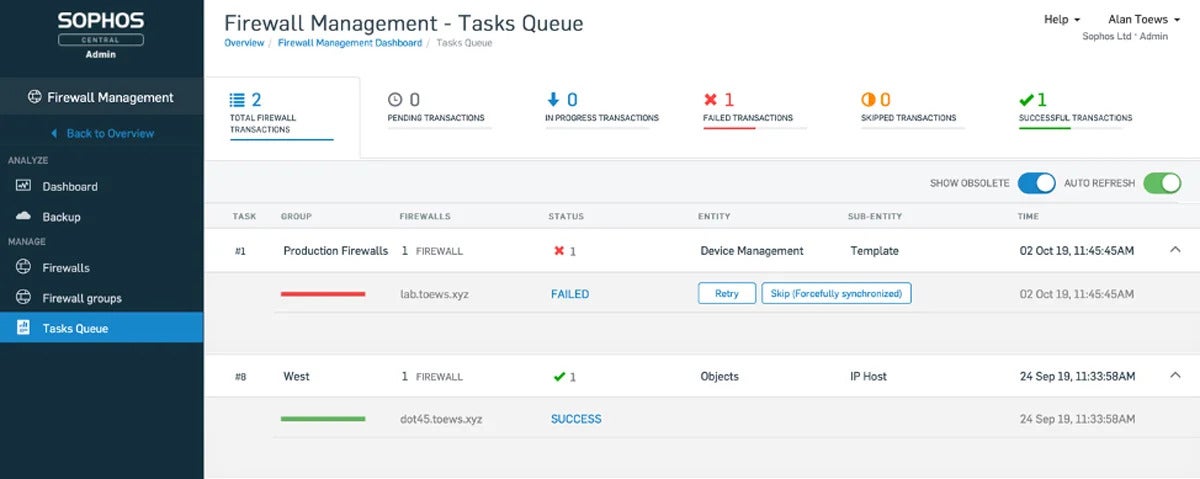Click the red X failed status icon in task #1
Screen dimensions: 1200x479
coord(559,251)
